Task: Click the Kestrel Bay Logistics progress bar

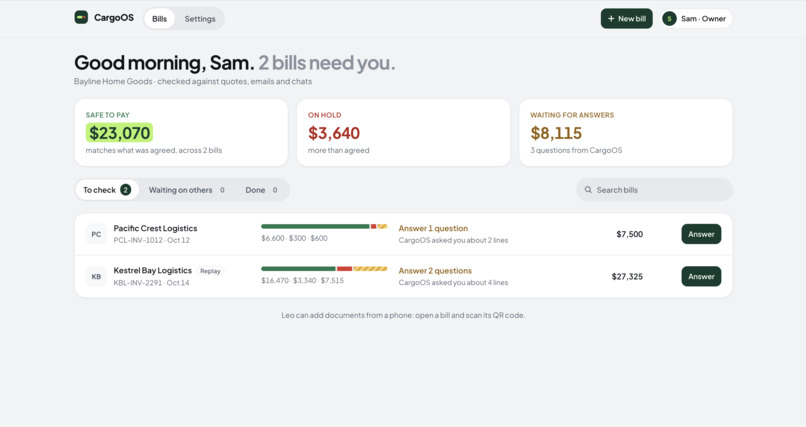Action: [324, 269]
